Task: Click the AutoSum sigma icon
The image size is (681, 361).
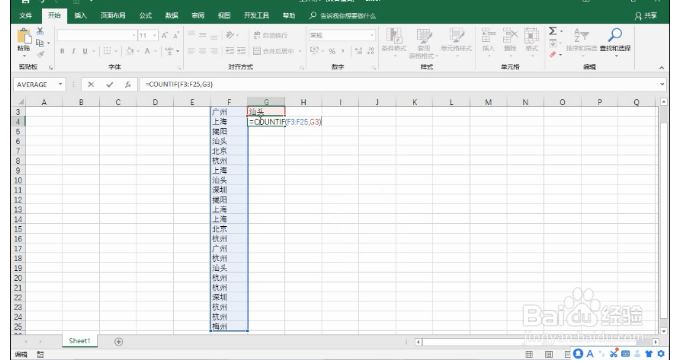Action: tap(552, 31)
